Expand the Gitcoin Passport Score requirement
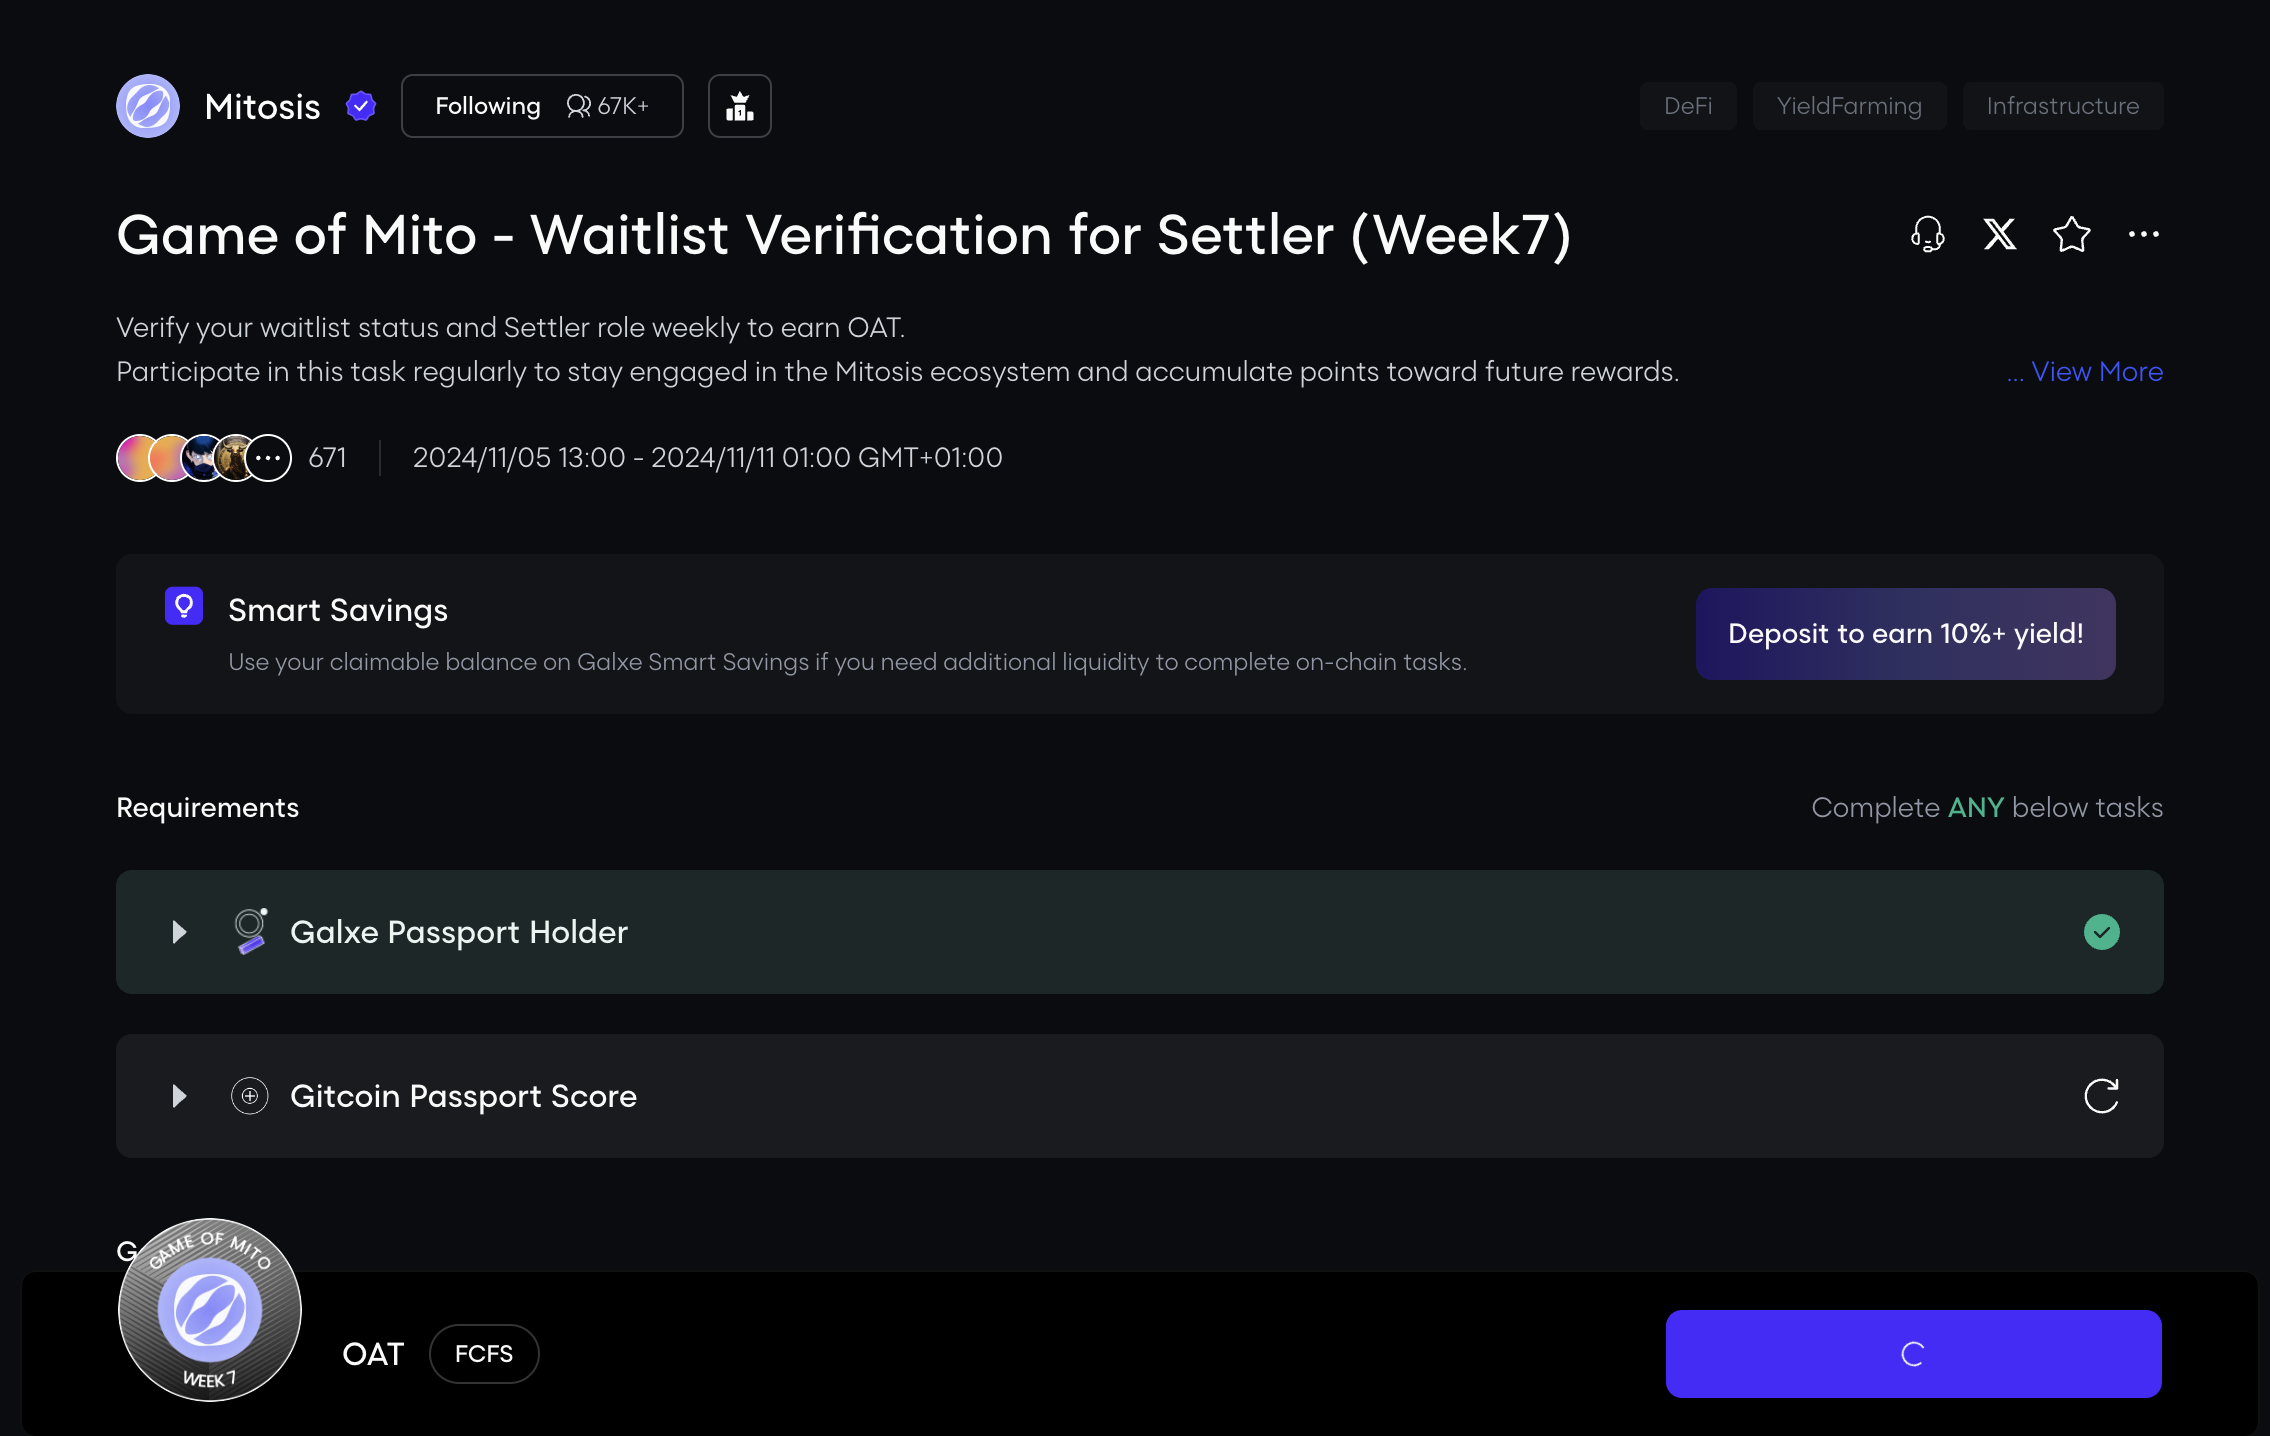2270x1436 pixels. [x=179, y=1096]
